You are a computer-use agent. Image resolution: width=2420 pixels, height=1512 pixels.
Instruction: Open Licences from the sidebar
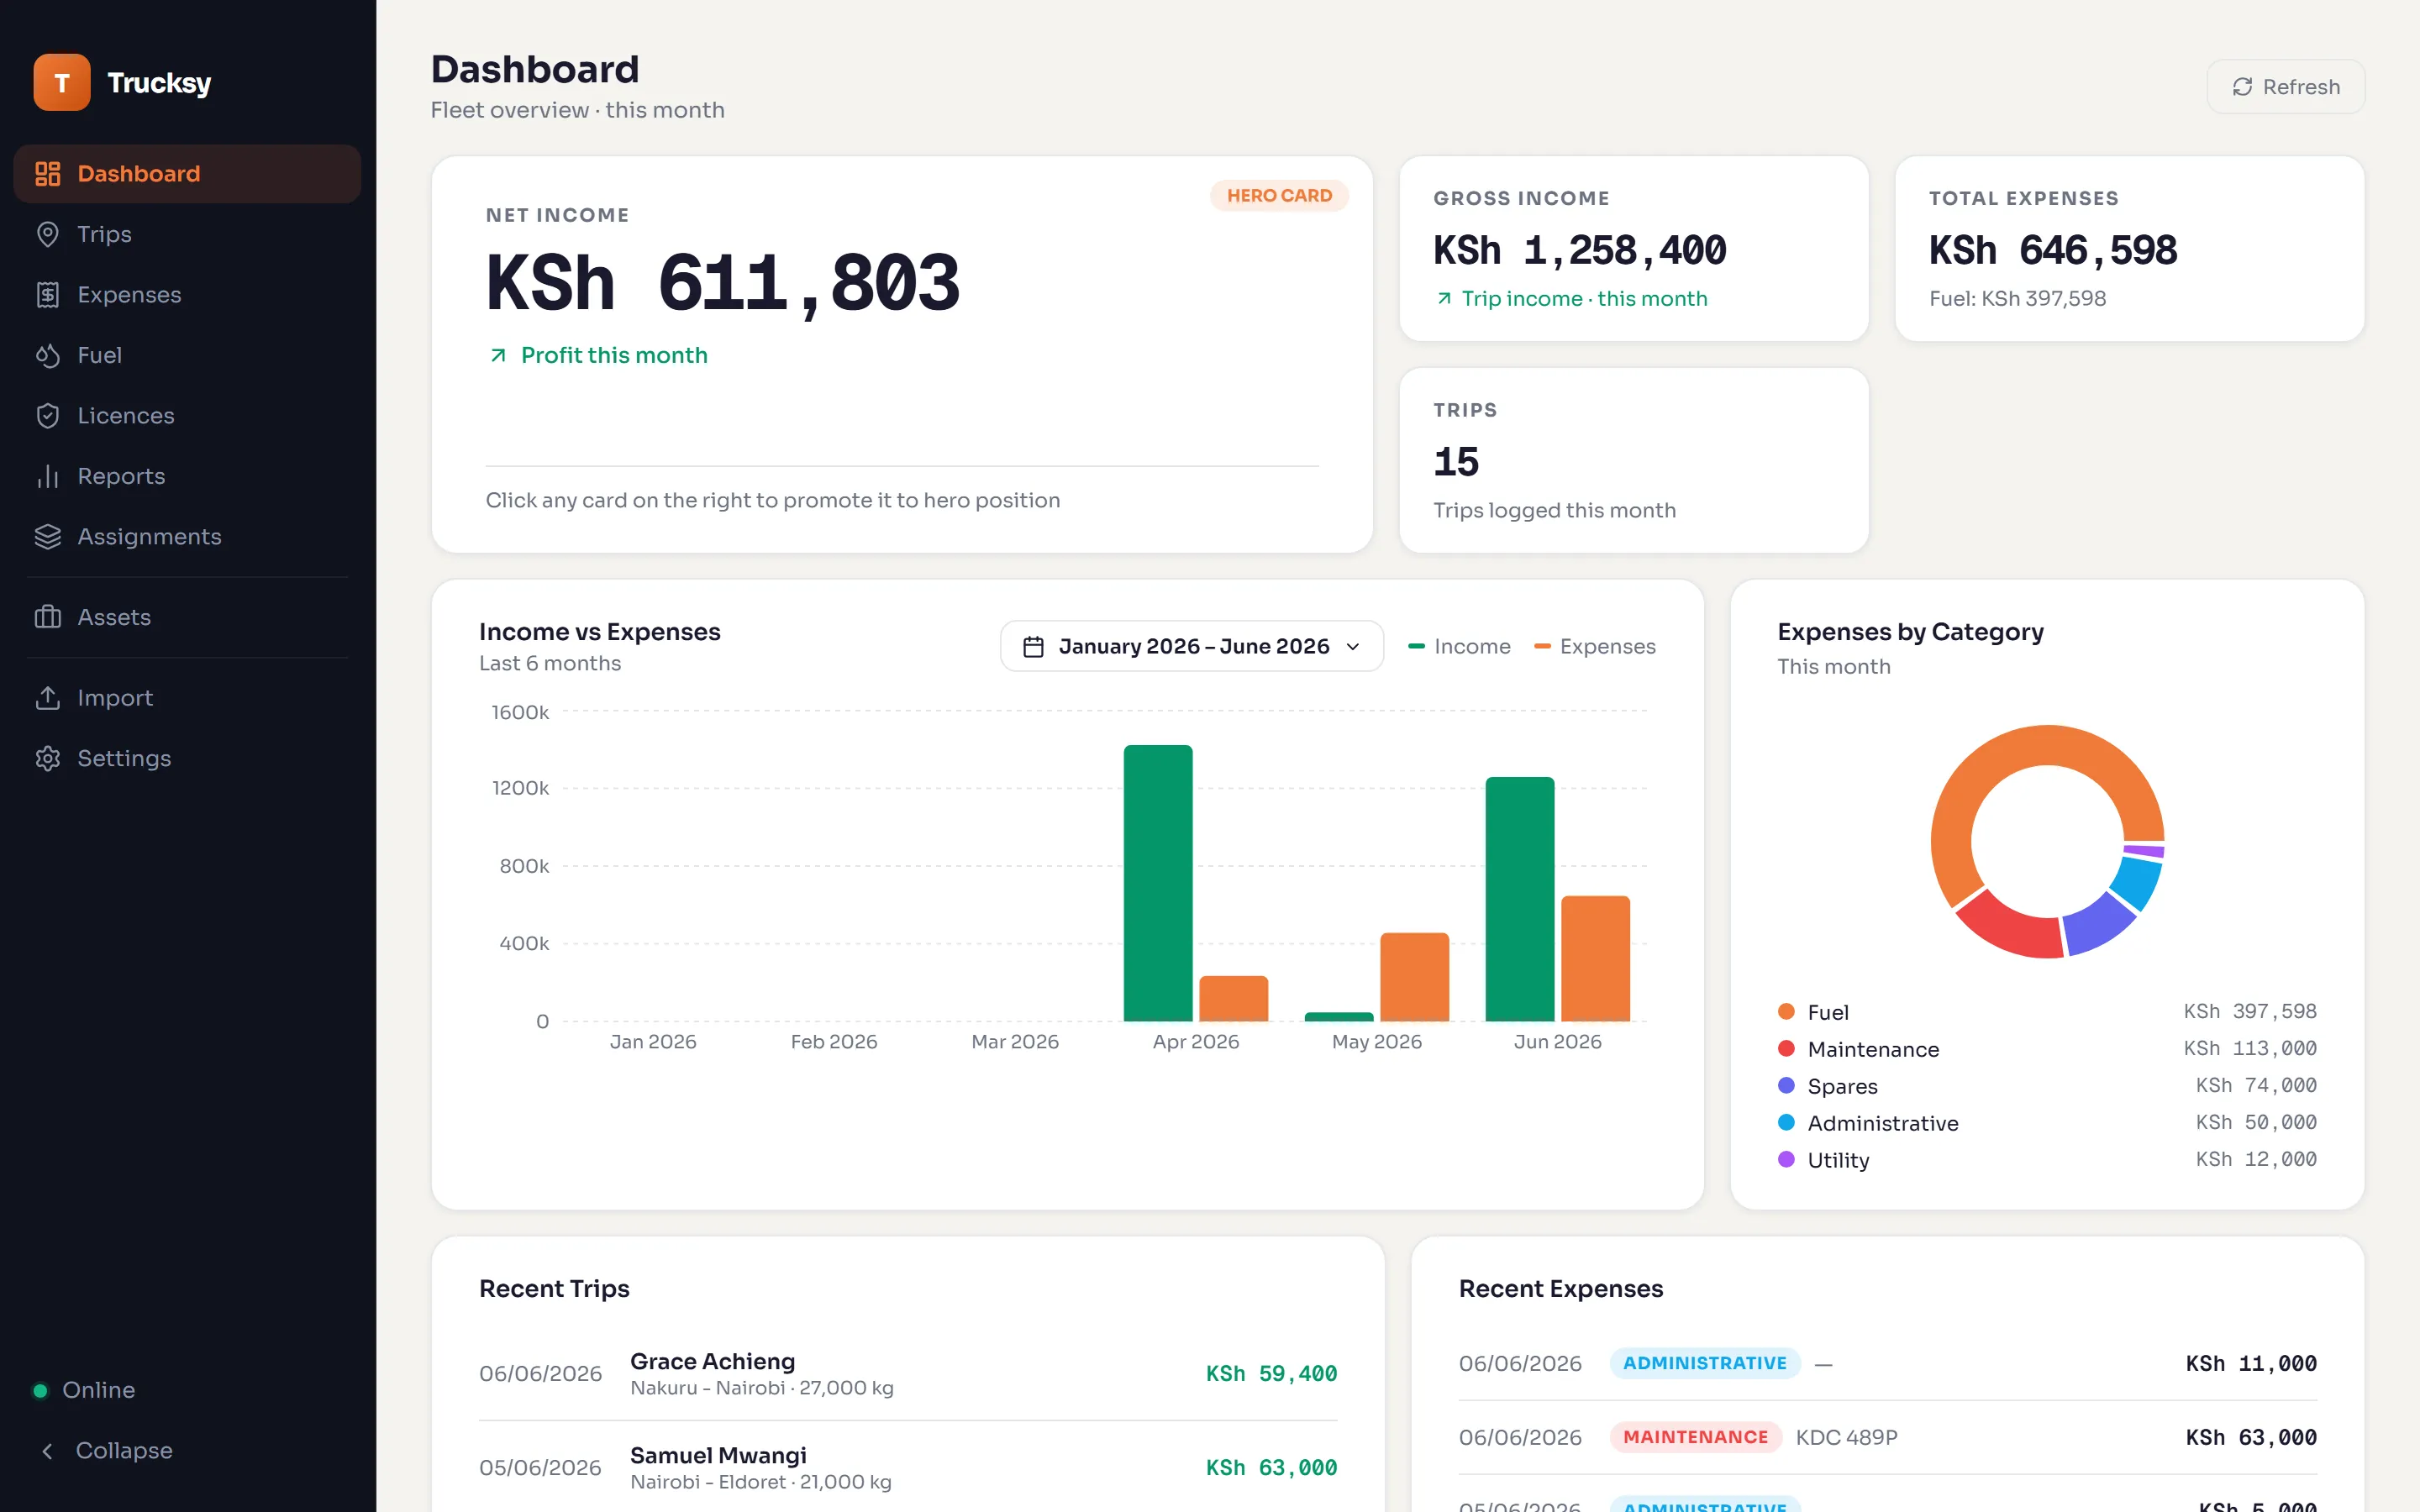click(187, 416)
